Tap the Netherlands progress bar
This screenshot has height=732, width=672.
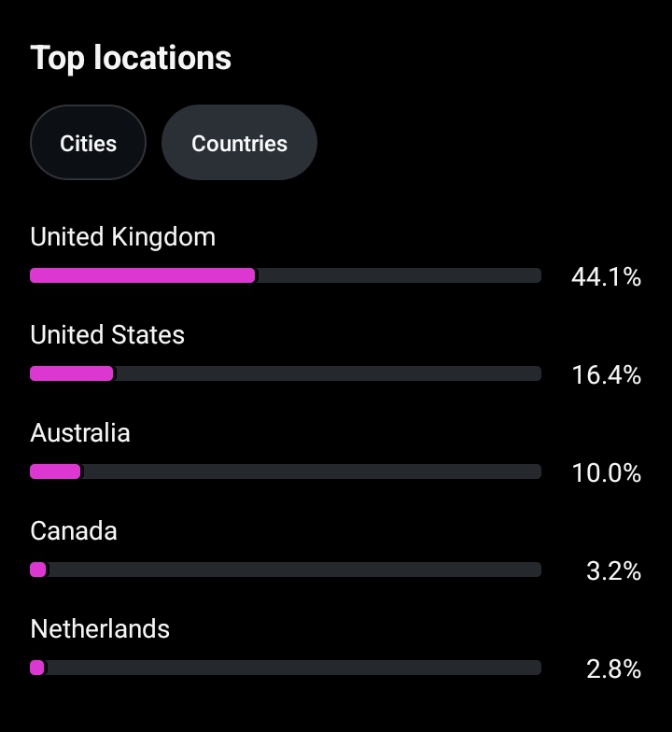tap(285, 668)
